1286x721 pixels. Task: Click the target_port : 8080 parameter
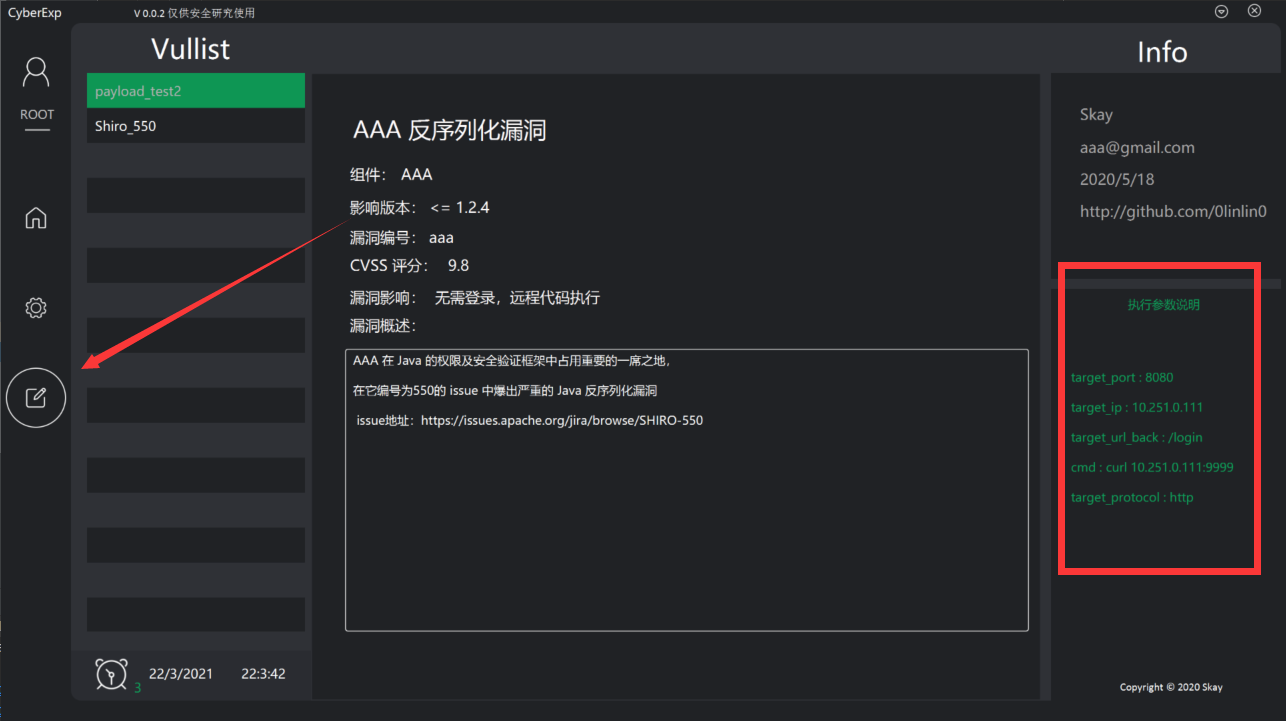[x=1122, y=378]
